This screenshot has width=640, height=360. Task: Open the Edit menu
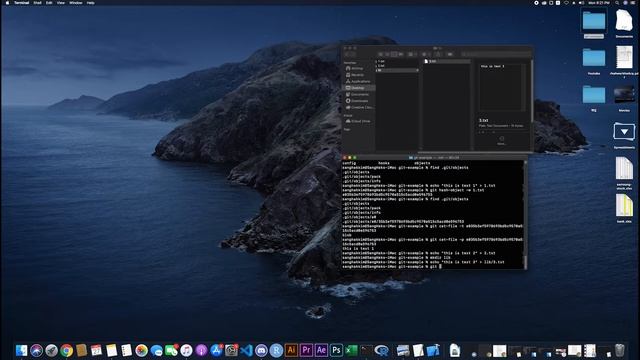point(49,3)
